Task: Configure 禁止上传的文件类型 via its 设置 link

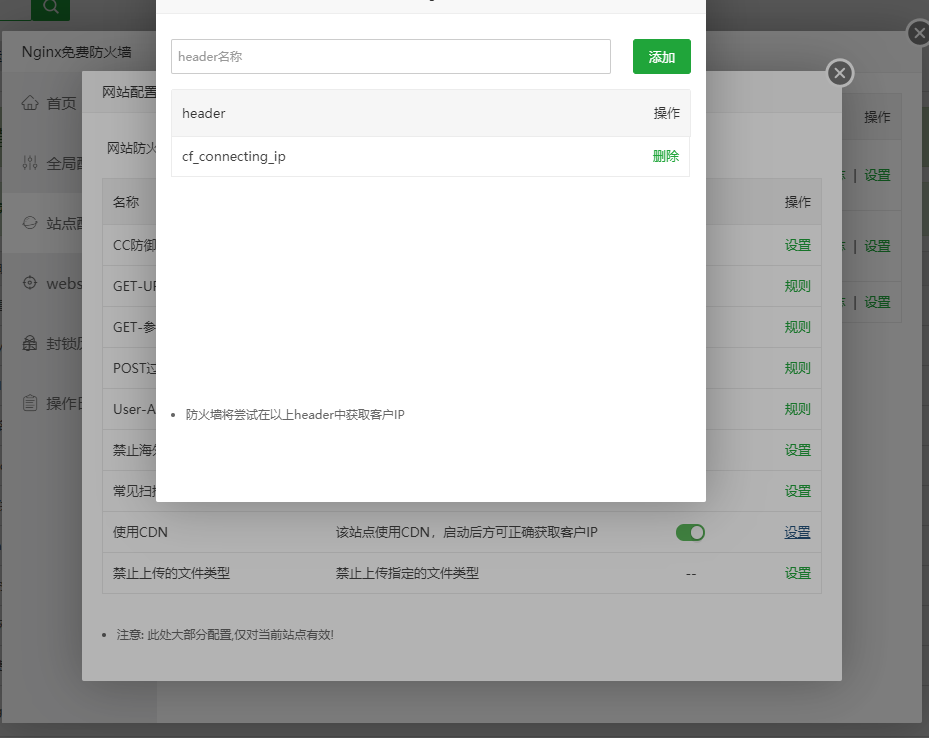Action: (797, 573)
